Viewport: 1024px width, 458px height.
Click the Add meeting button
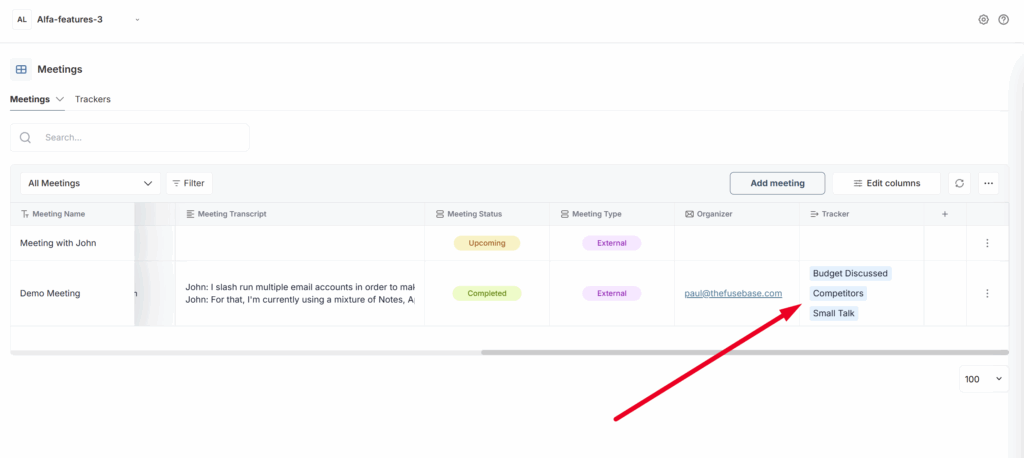777,183
